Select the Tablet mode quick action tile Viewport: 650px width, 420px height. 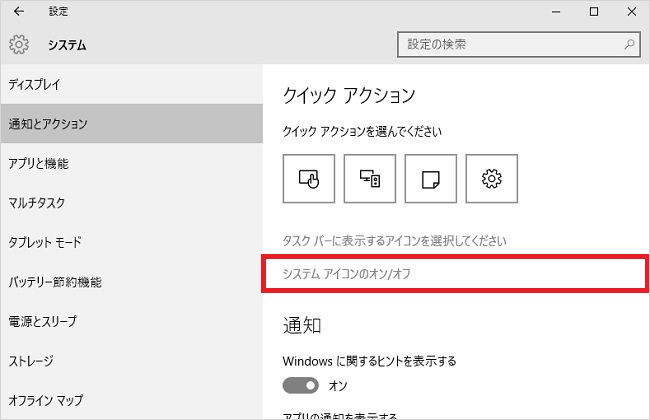pyautogui.click(x=309, y=179)
